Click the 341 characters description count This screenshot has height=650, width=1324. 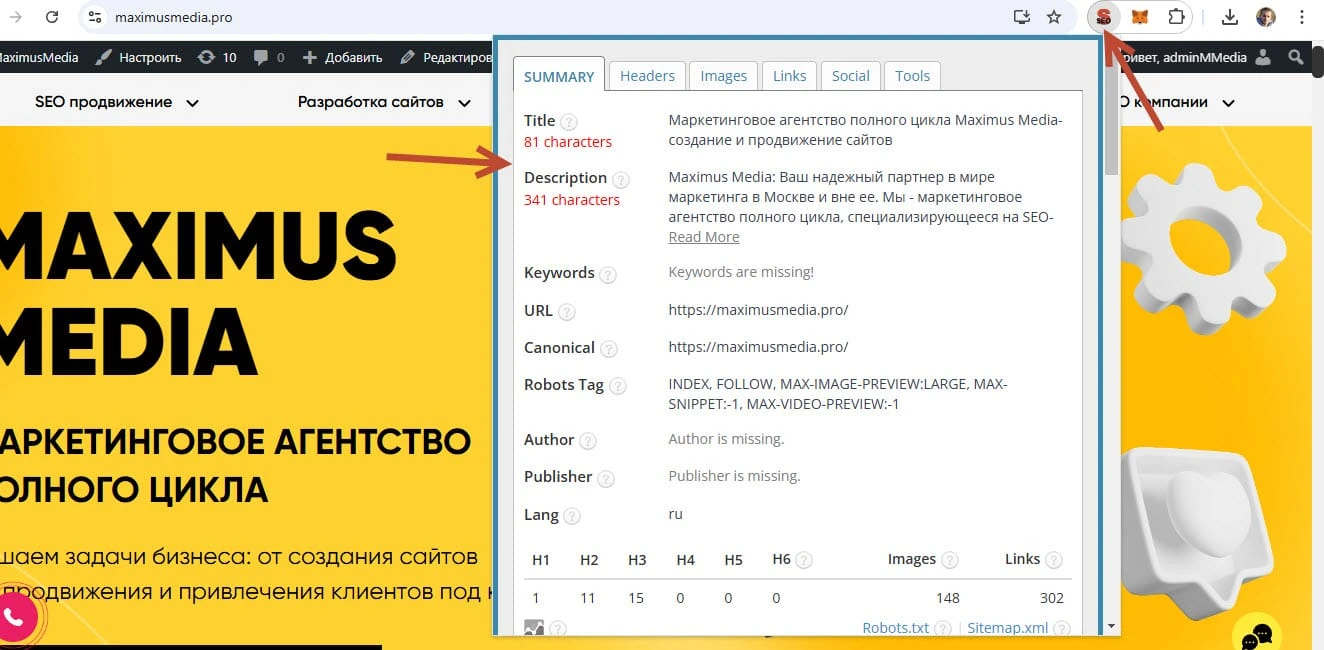point(572,200)
